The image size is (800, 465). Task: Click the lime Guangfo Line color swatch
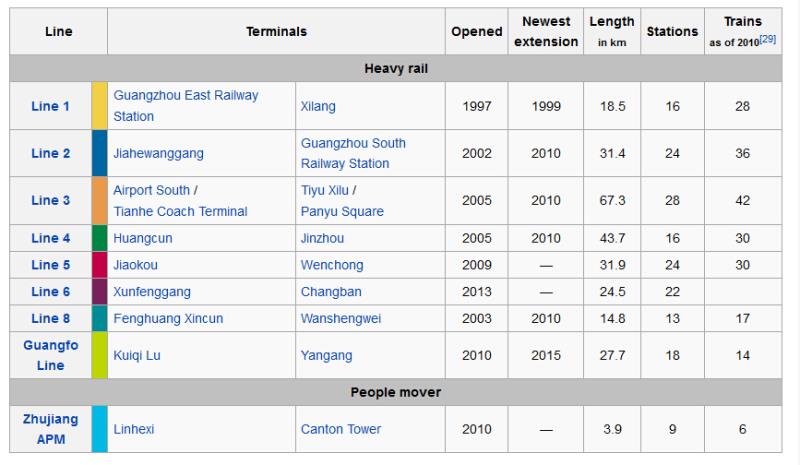coord(99,355)
